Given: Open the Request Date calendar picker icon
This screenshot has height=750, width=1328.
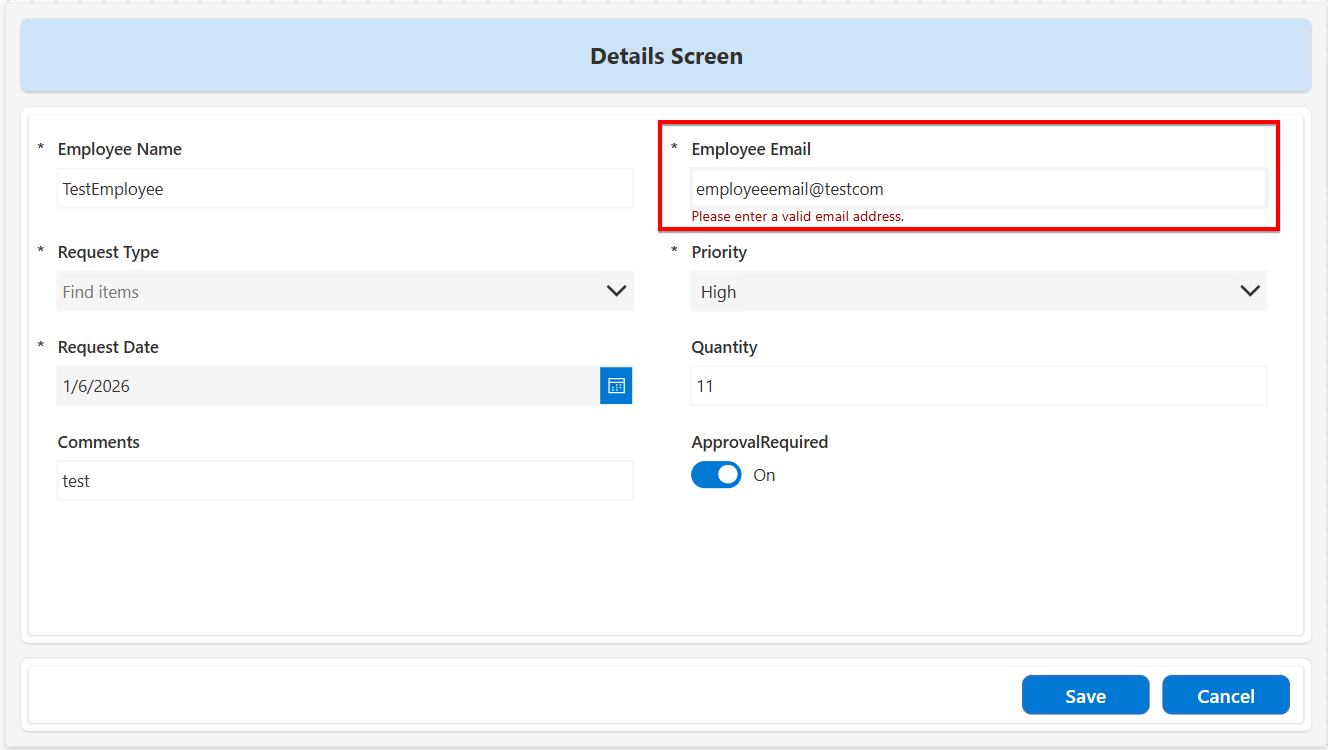Looking at the screenshot, I should pos(616,386).
